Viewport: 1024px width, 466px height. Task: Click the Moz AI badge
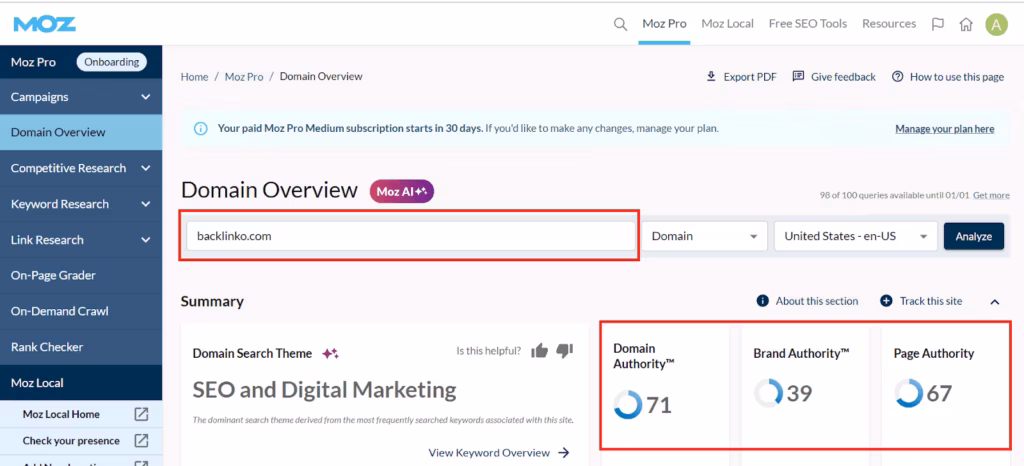(402, 190)
